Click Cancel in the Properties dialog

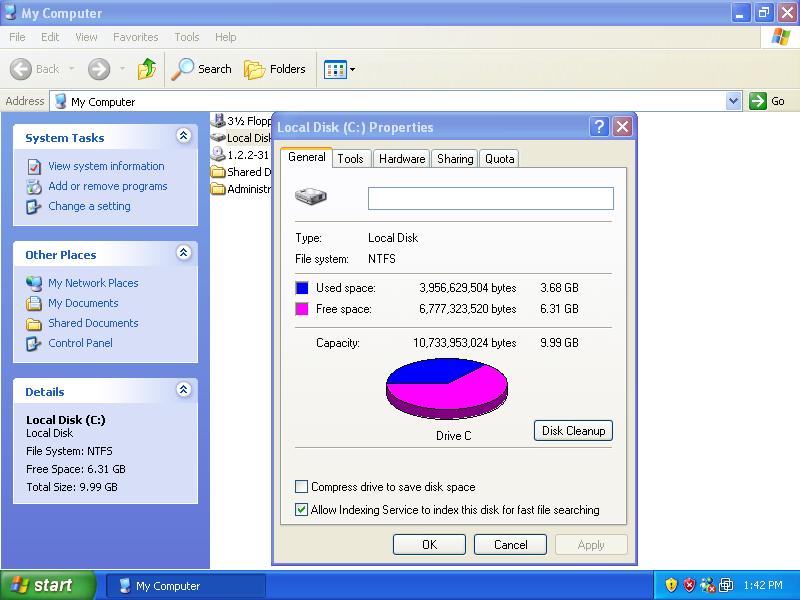[x=510, y=545]
